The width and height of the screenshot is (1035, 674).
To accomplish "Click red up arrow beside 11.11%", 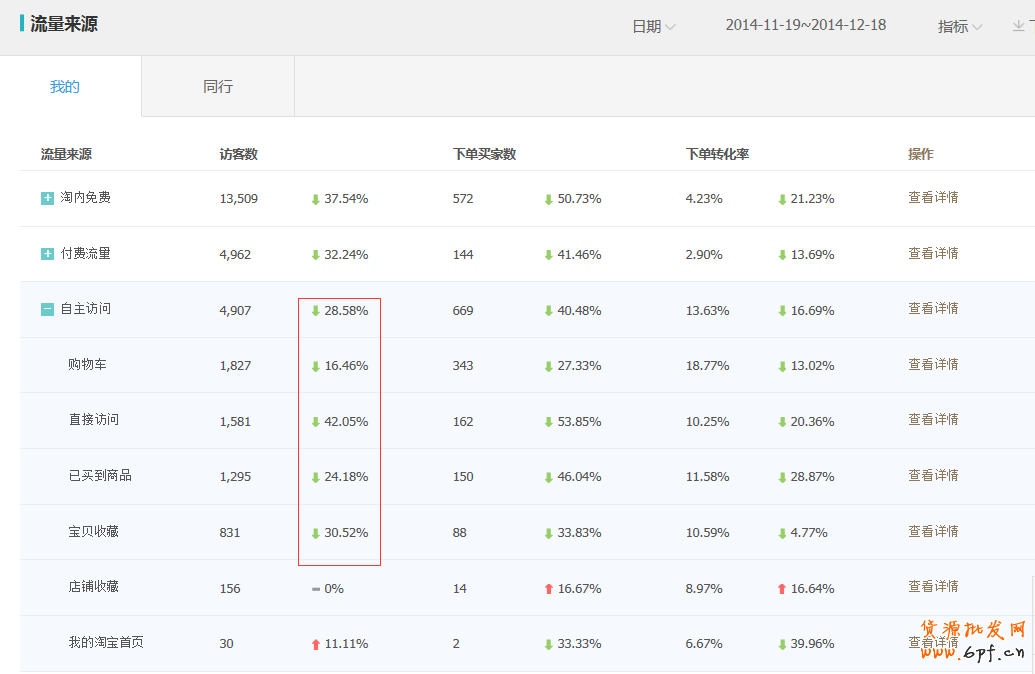I will 316,644.
